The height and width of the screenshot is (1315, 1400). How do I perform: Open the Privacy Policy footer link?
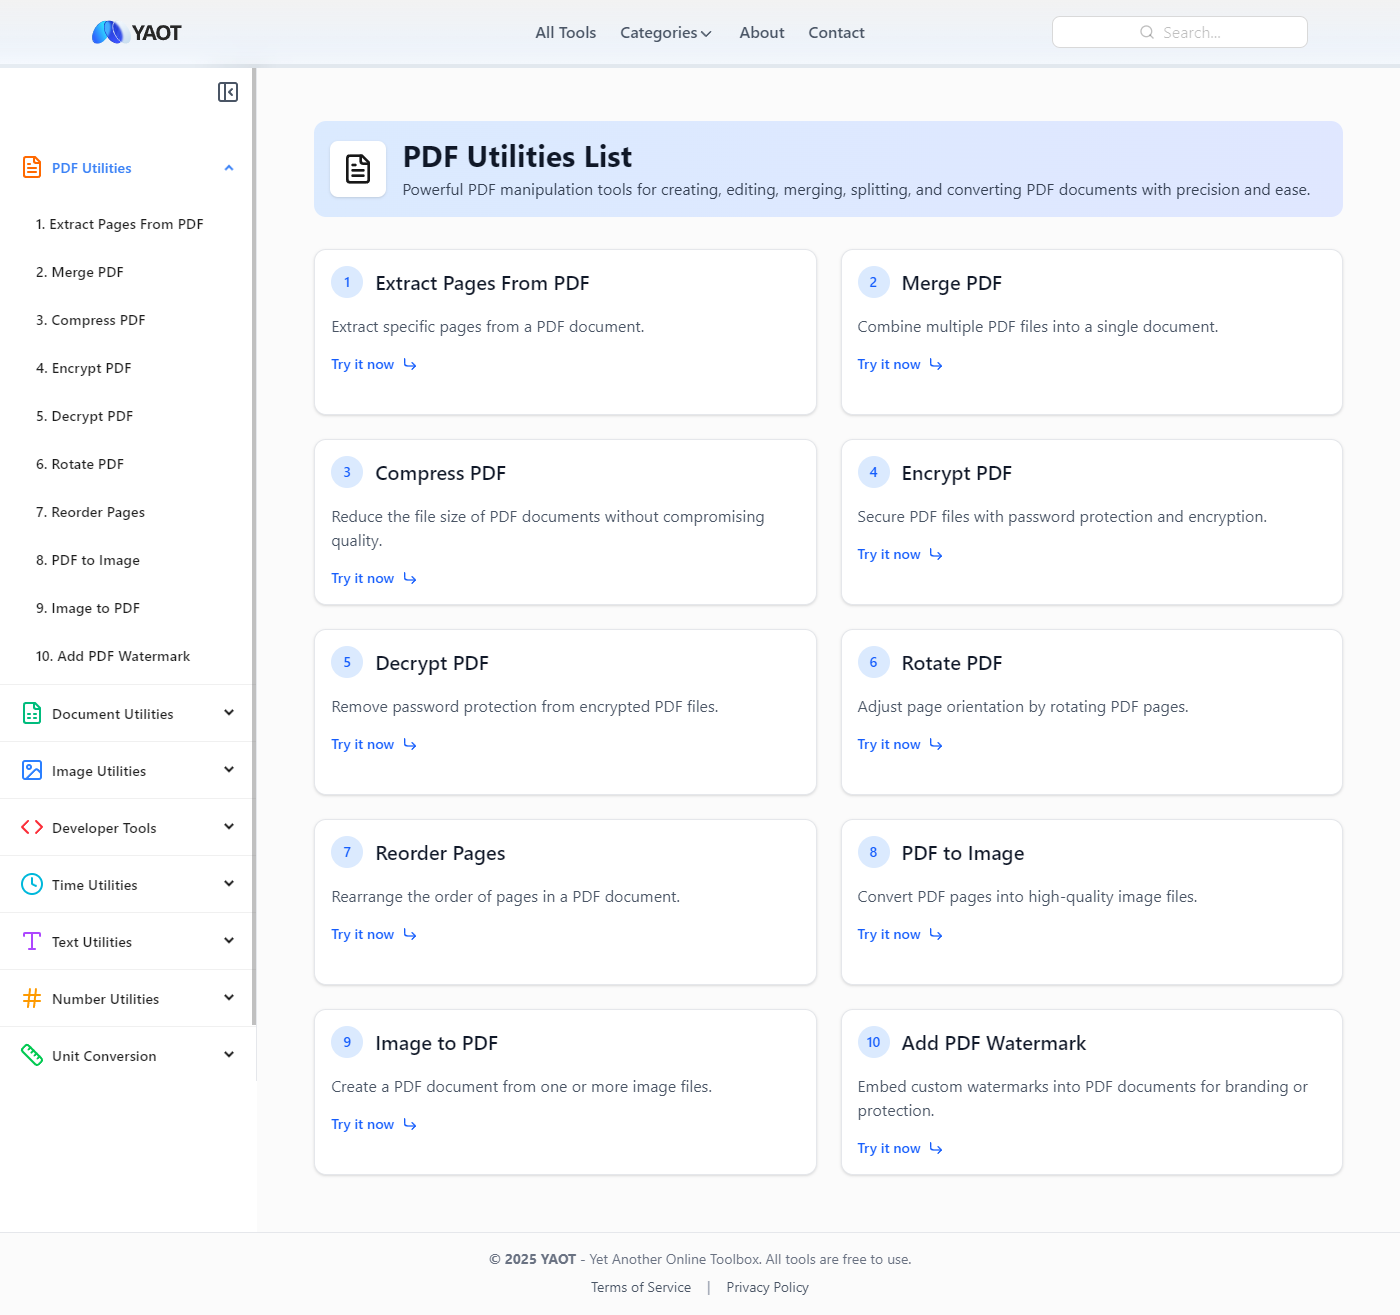point(767,1287)
